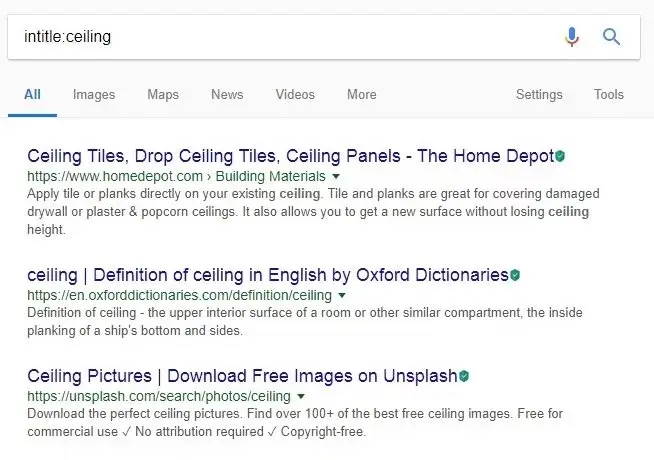The height and width of the screenshot is (460, 654).
Task: Open the Unsplash Ceiling Pictures result
Action: click(x=242, y=376)
